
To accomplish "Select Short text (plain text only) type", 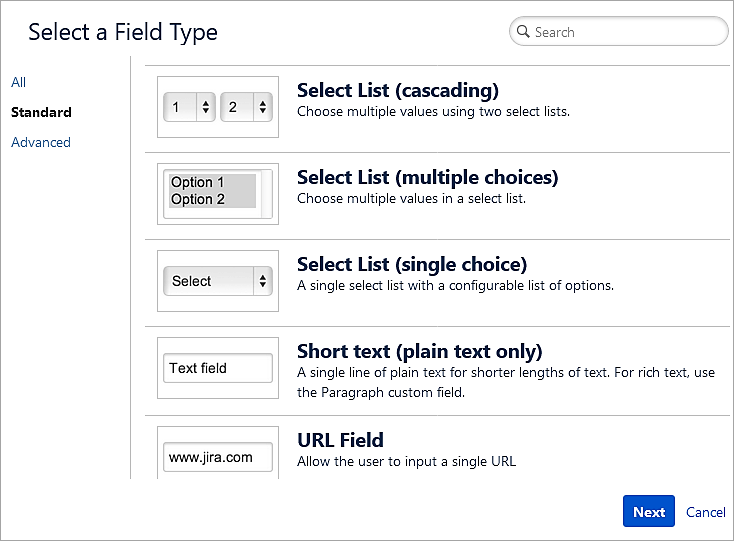I will tap(419, 351).
